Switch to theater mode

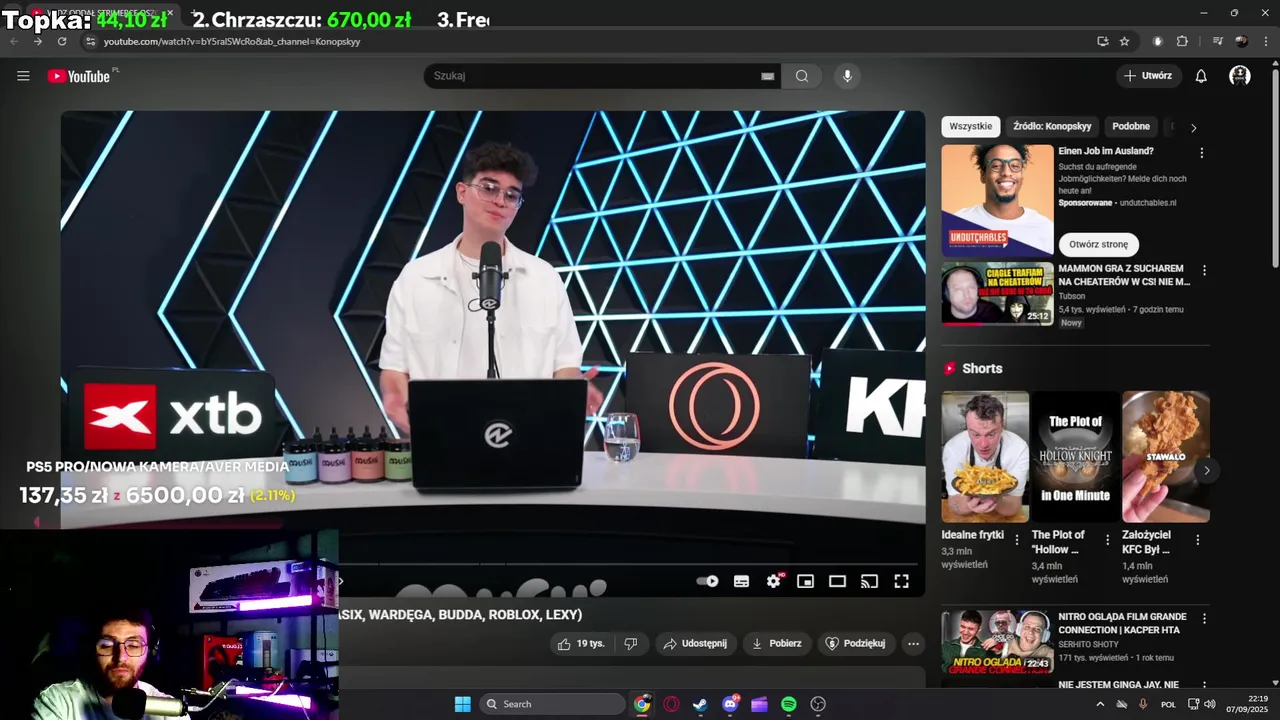[837, 581]
